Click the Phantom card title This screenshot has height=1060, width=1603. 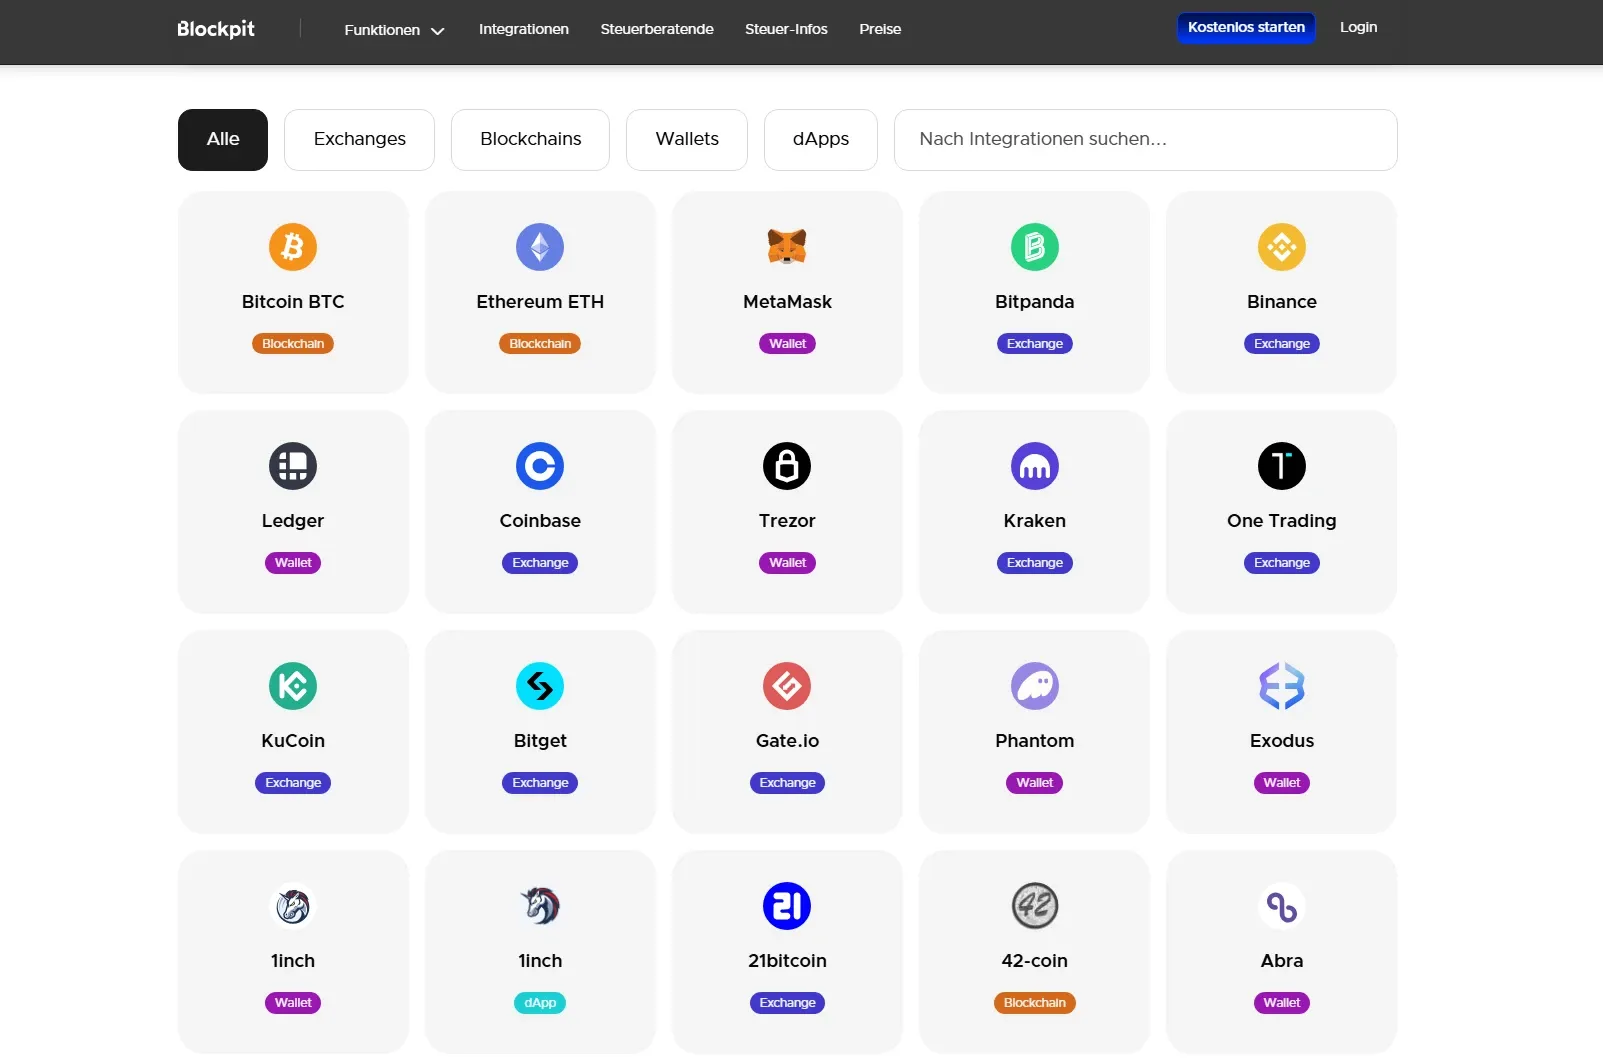click(x=1035, y=741)
